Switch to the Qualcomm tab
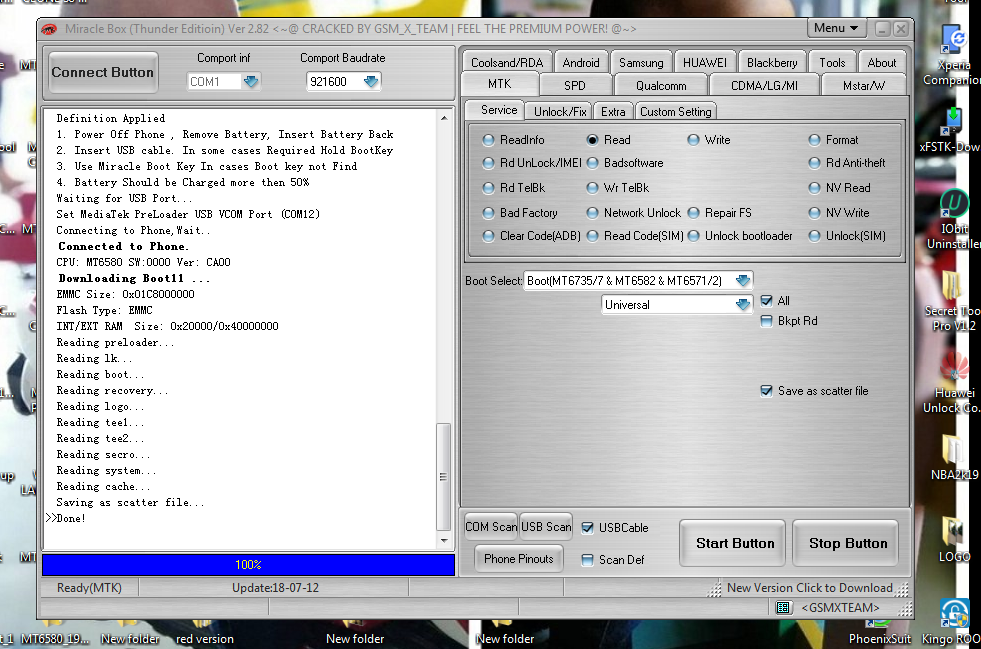This screenshot has height=649, width=981. click(x=661, y=86)
